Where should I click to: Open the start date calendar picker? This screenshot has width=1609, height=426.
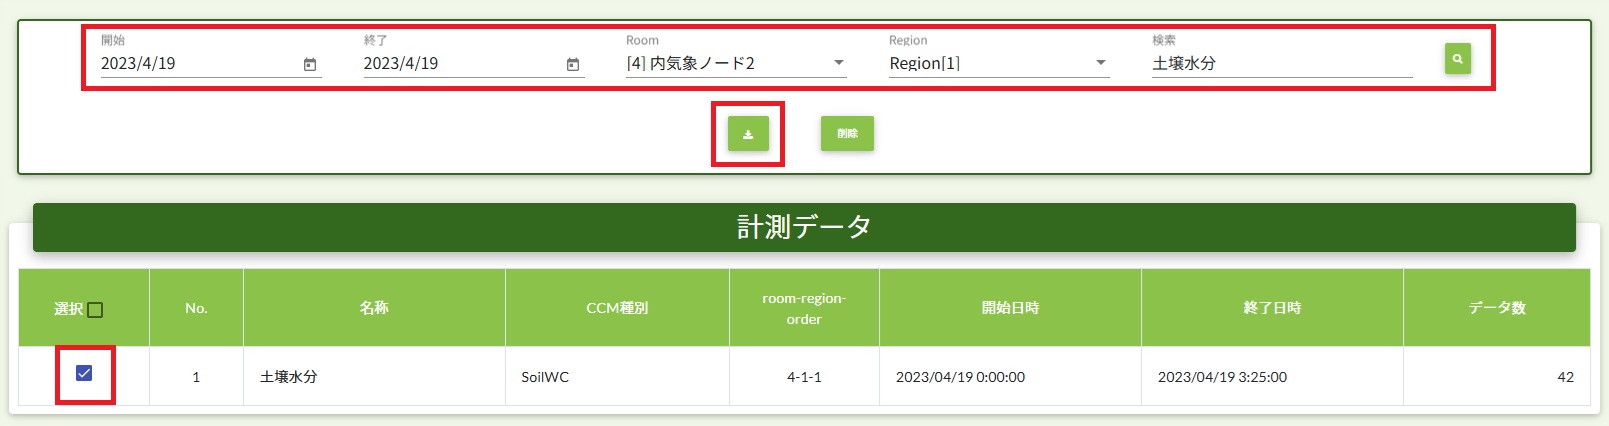click(x=310, y=64)
